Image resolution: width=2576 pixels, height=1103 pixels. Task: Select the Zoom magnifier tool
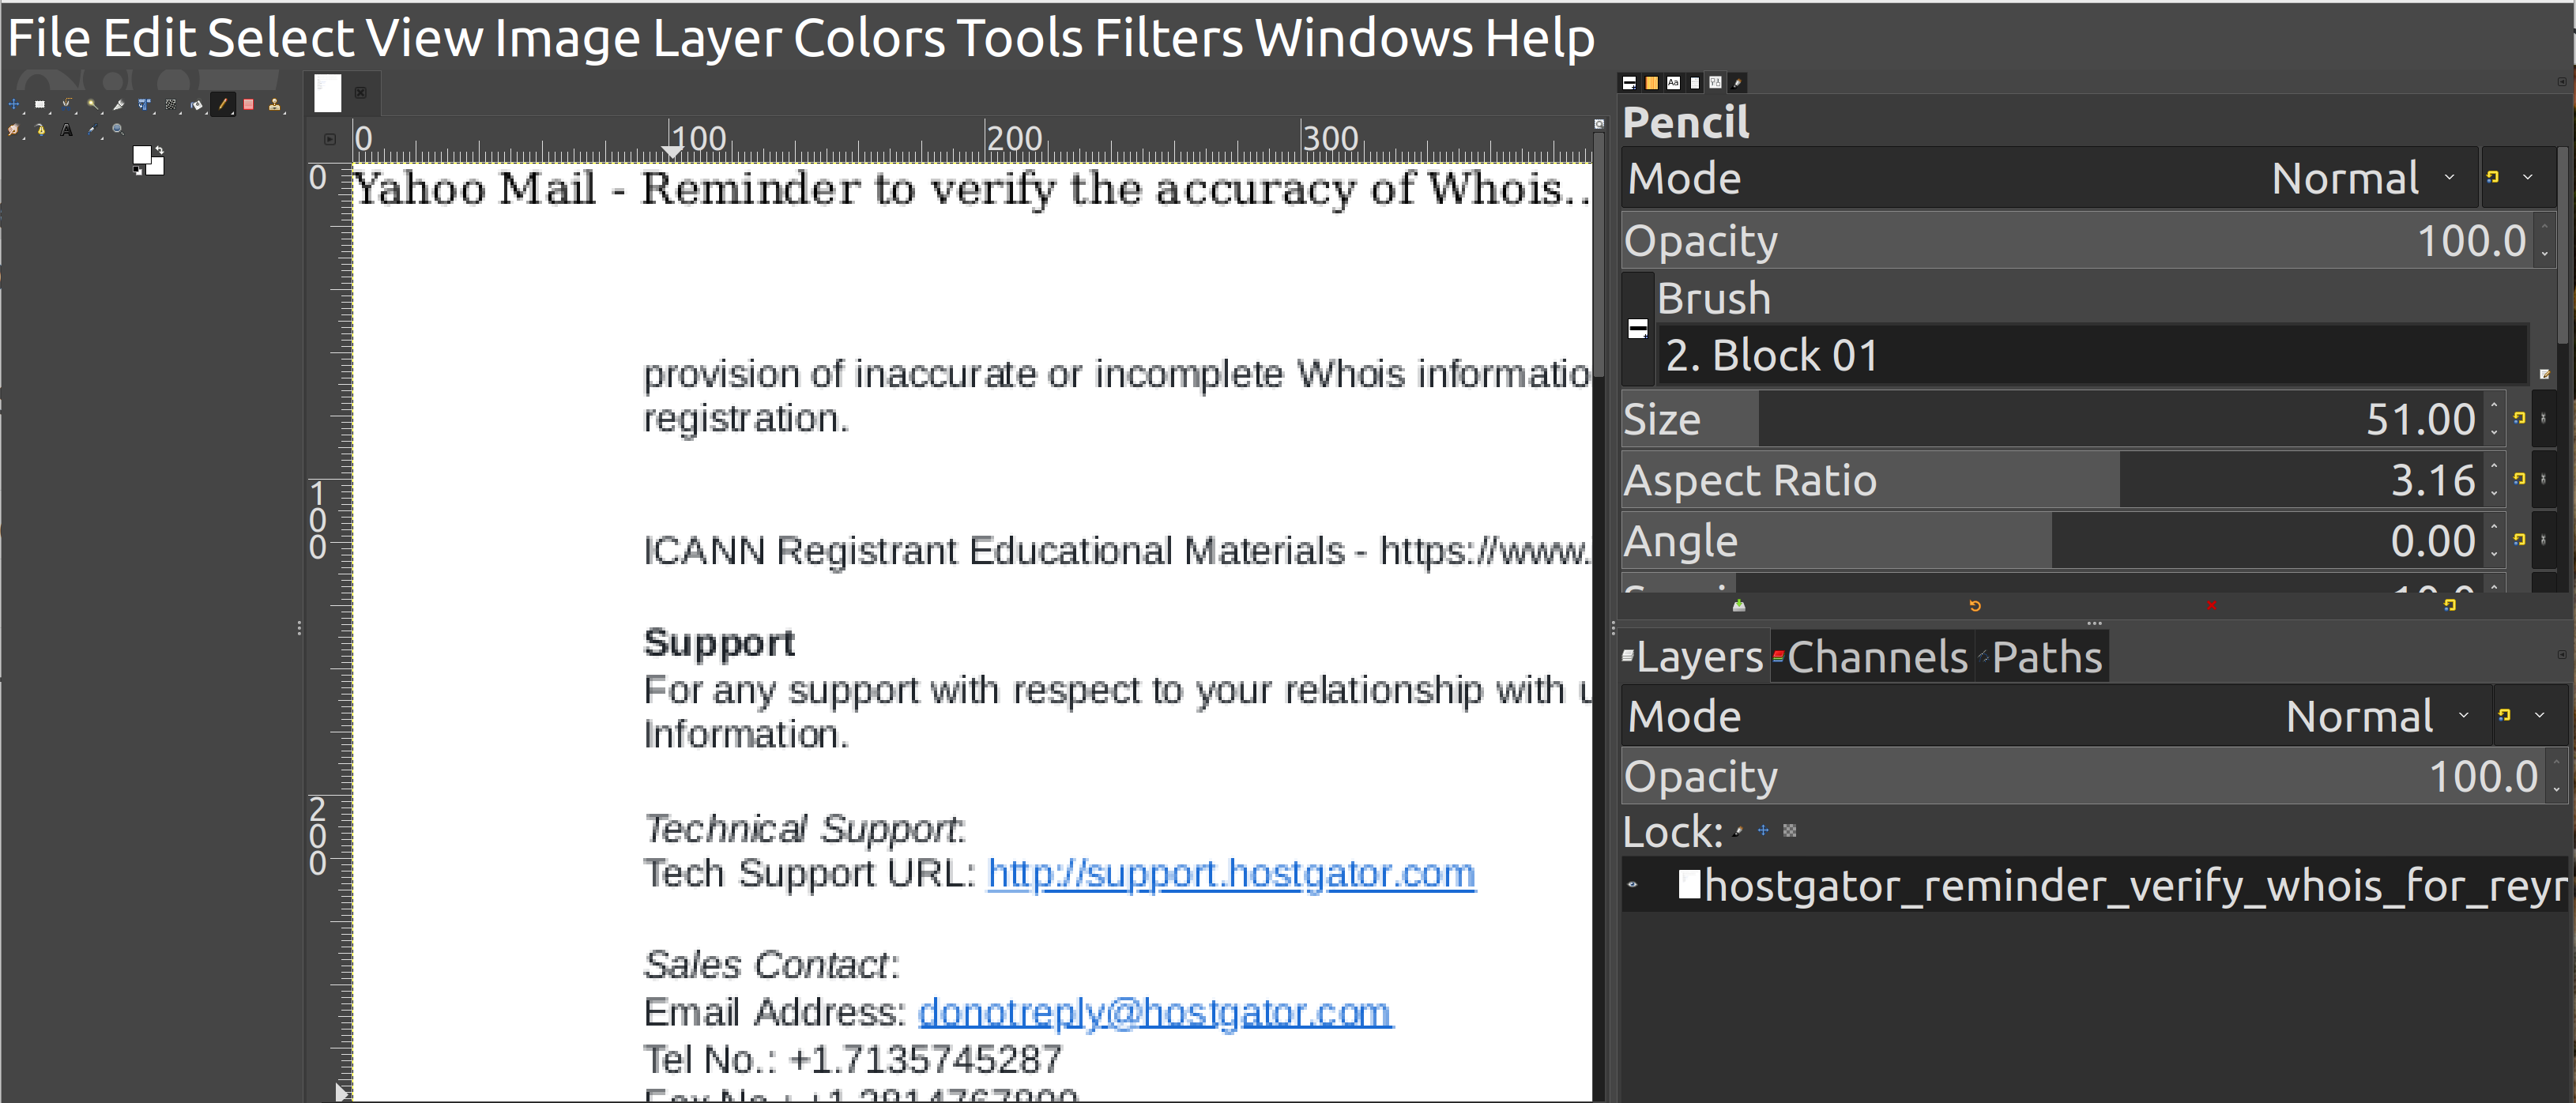pos(118,130)
